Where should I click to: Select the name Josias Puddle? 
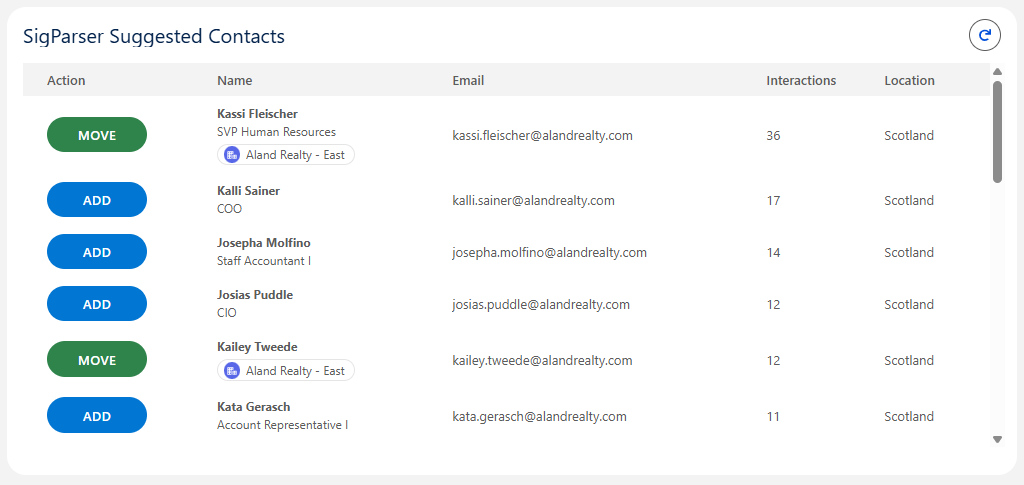tap(255, 294)
